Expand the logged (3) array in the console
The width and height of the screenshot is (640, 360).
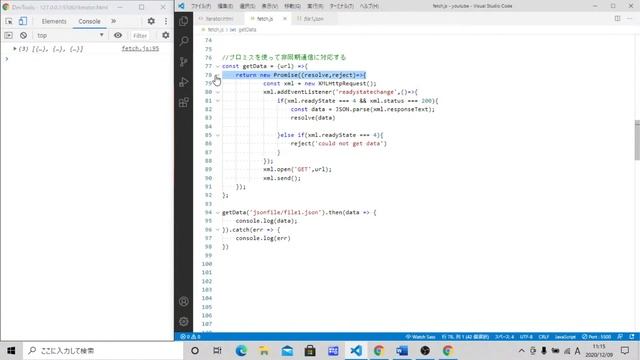tap(15, 49)
